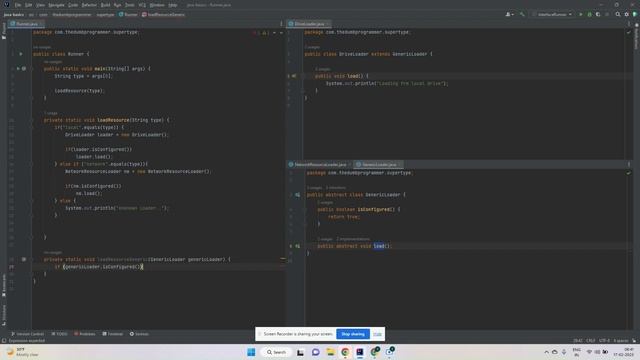Collapse fold arrow at loadResource method
Viewport: 640px width, 360px height.
point(31,120)
